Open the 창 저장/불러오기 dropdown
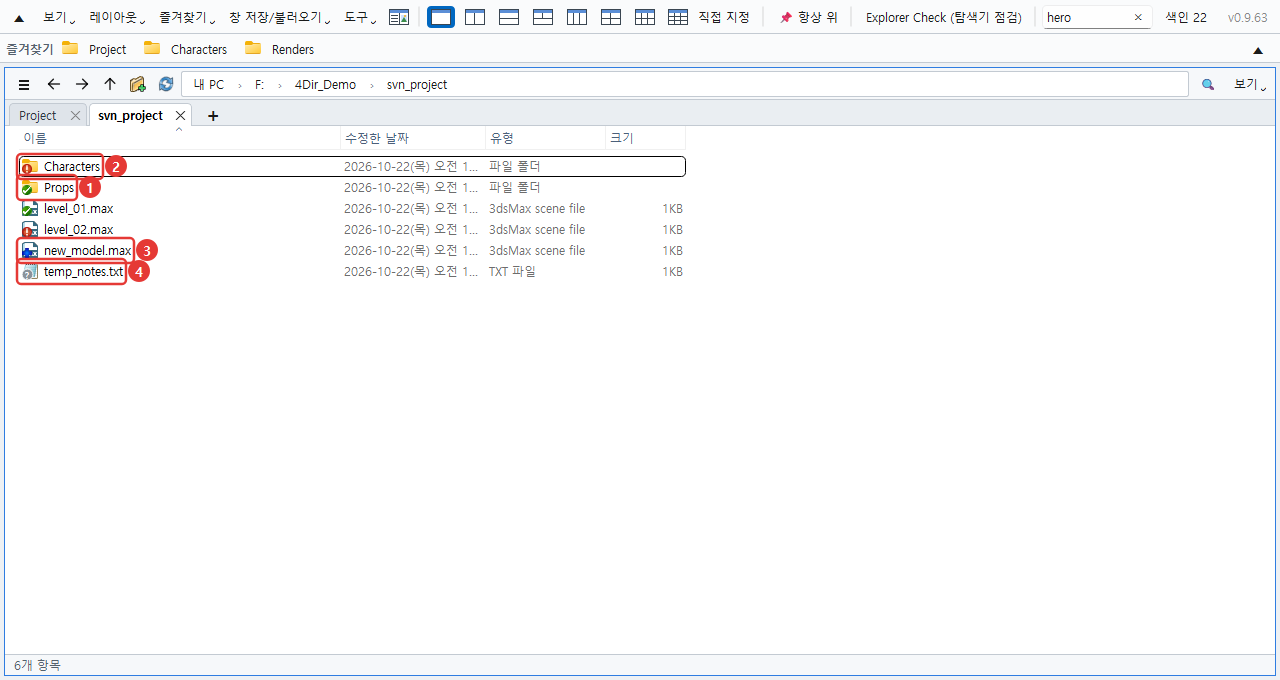The image size is (1280, 680). tap(279, 17)
